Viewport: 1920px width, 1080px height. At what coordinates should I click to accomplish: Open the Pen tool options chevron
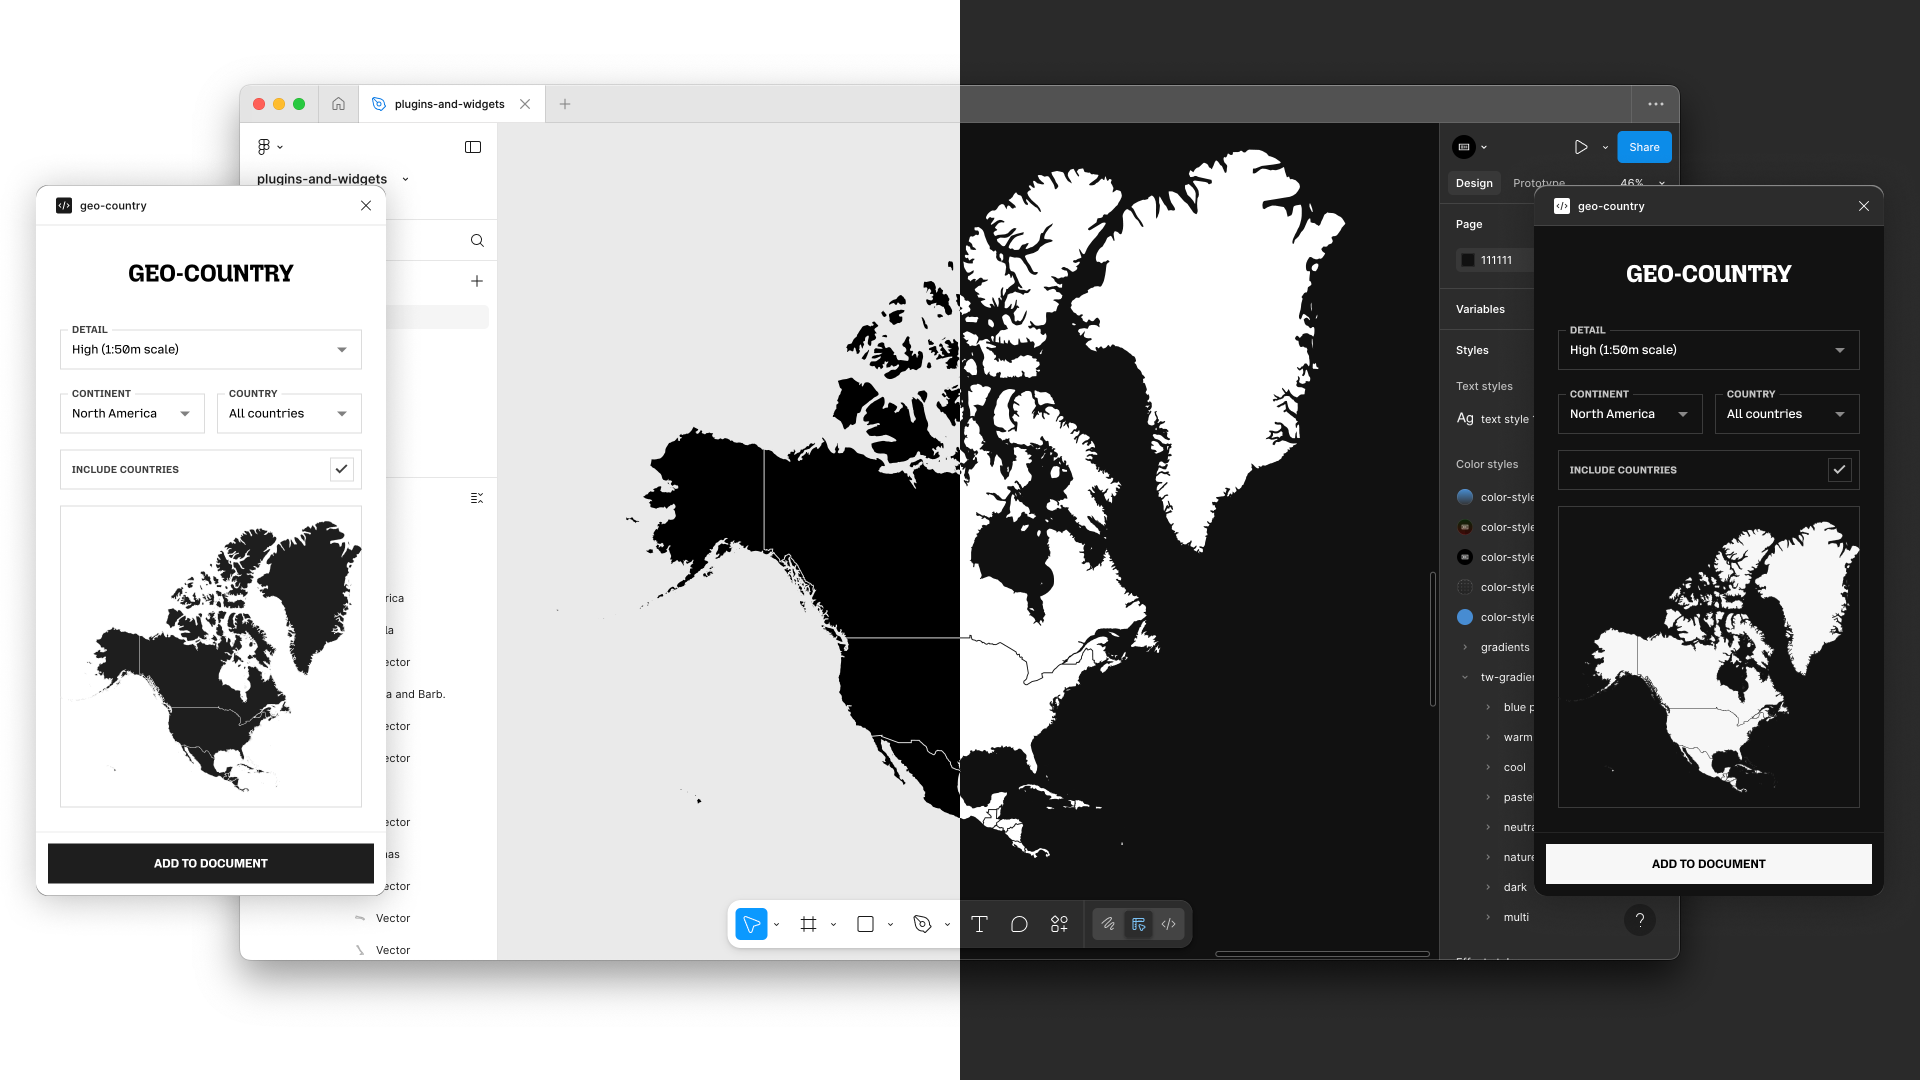point(948,925)
